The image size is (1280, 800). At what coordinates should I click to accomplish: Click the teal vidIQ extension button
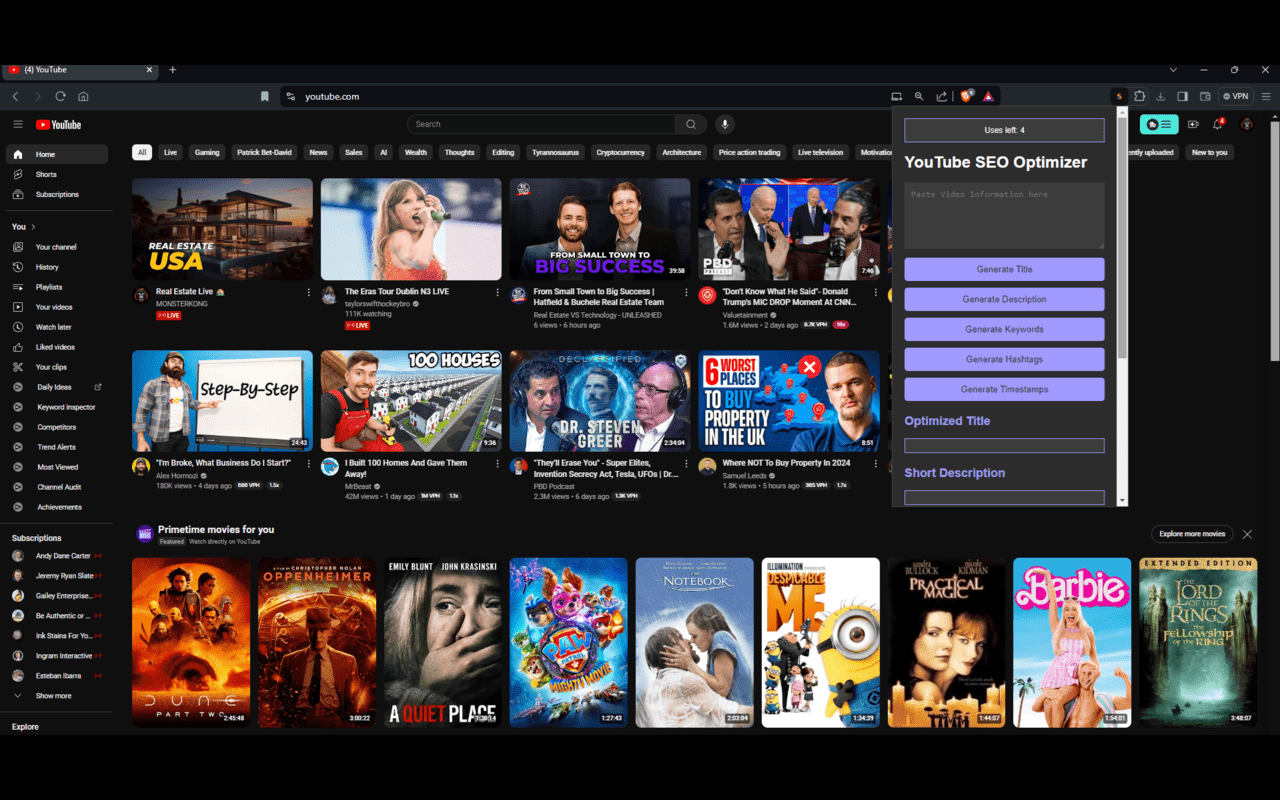(x=1159, y=124)
